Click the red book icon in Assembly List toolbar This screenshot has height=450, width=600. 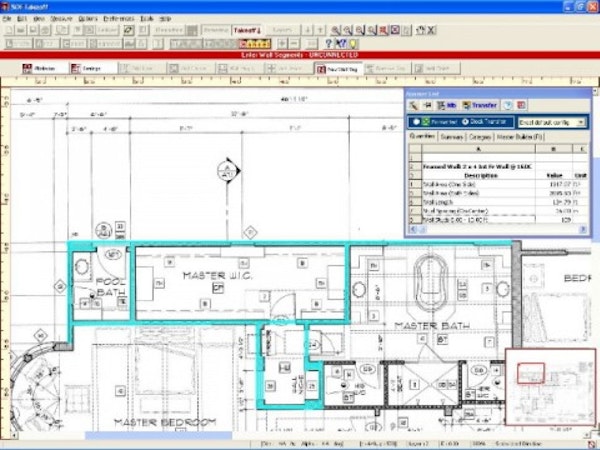tap(521, 105)
